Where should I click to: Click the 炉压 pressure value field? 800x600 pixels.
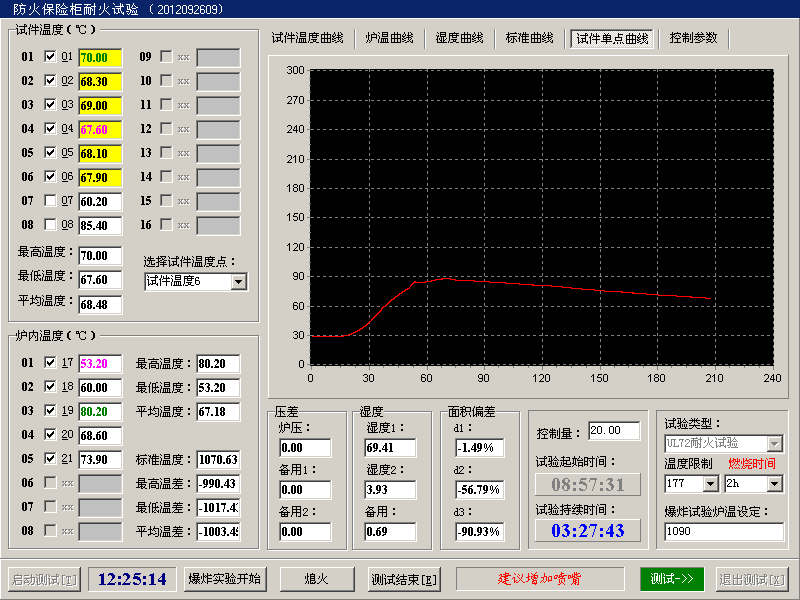(304, 447)
